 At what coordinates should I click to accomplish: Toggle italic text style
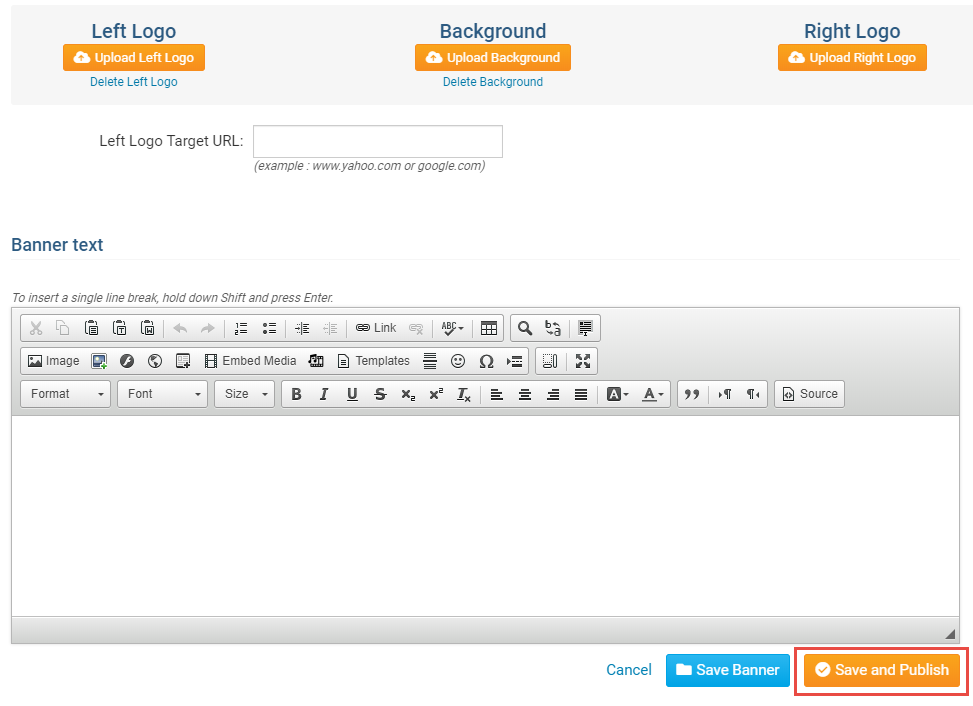tap(324, 394)
